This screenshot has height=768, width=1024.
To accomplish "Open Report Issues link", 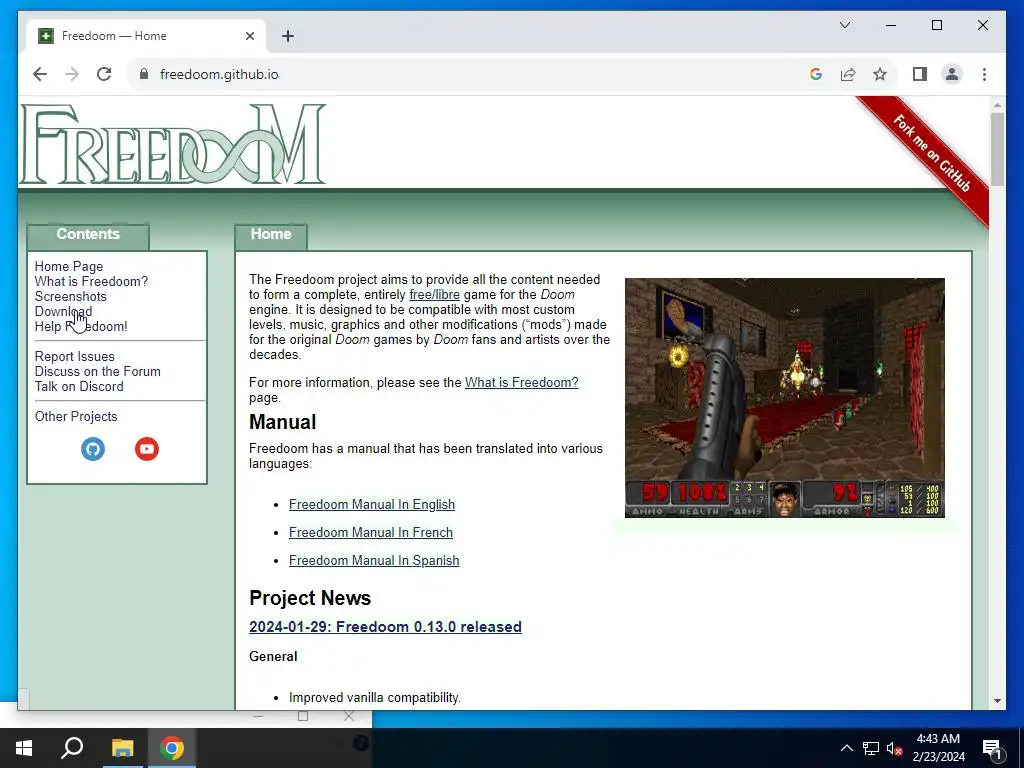I will (x=74, y=357).
